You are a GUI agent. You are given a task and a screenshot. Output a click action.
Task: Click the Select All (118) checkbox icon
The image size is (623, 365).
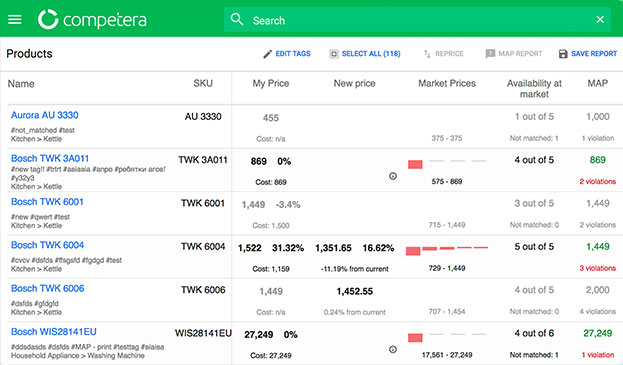pos(334,54)
